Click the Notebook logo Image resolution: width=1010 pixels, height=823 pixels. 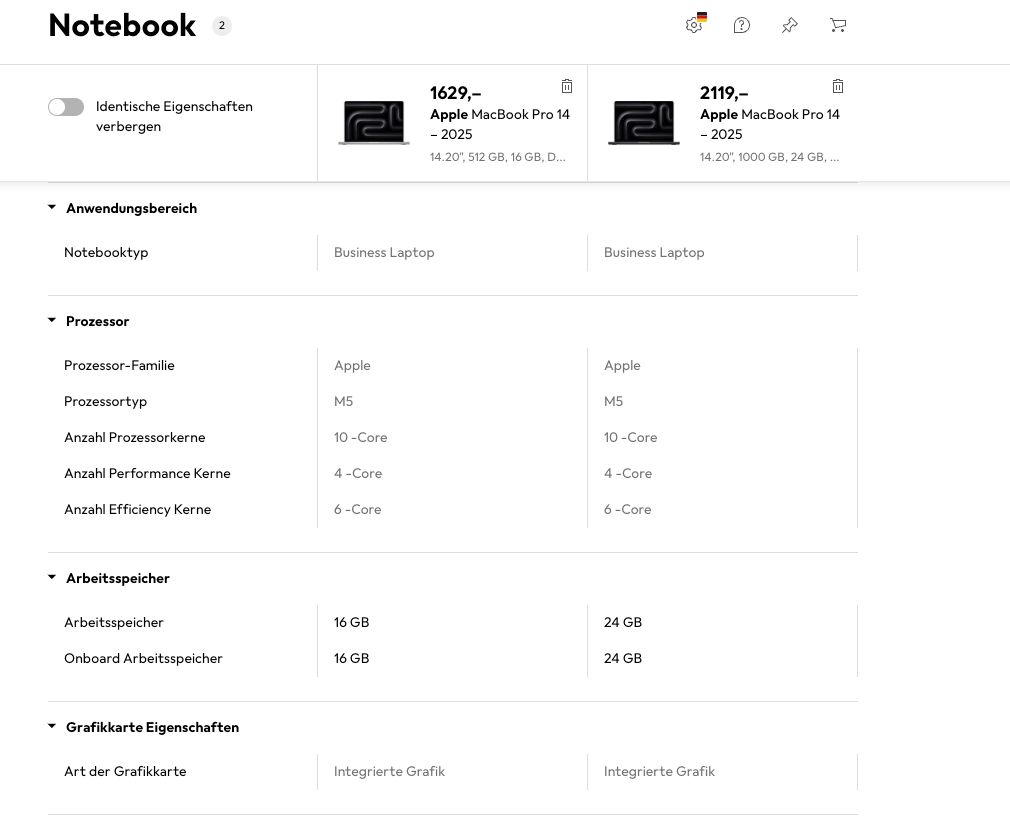coord(122,25)
